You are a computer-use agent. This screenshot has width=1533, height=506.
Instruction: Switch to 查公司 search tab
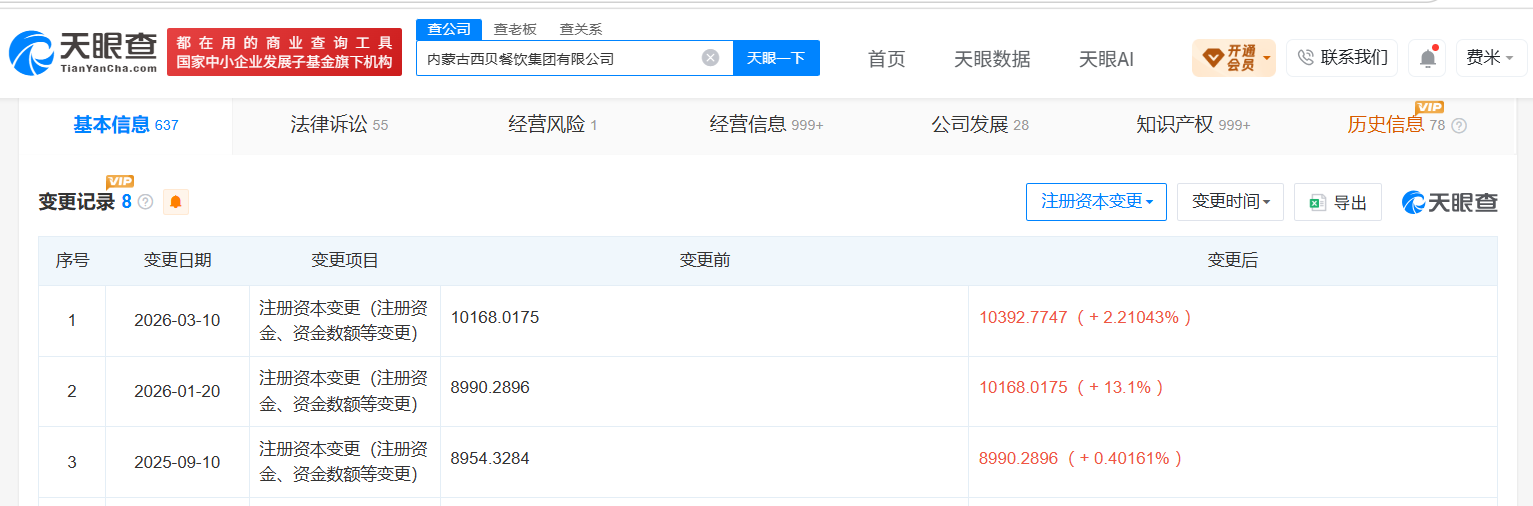[449, 29]
